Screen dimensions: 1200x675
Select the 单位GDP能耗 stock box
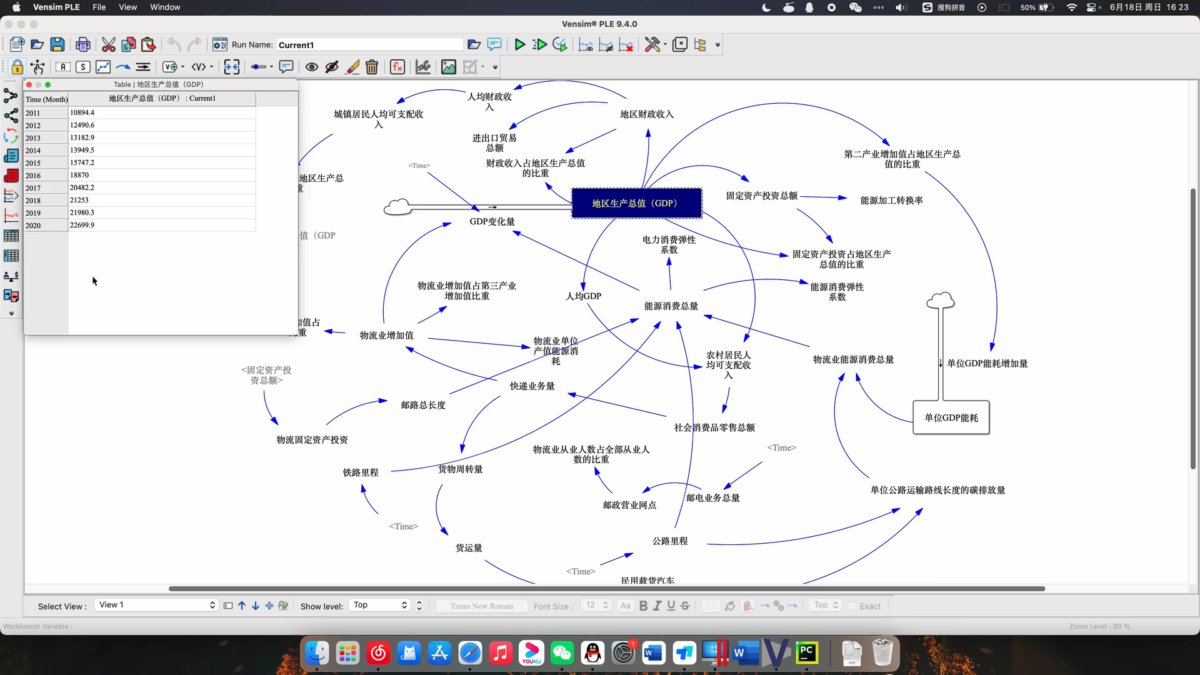coord(951,416)
